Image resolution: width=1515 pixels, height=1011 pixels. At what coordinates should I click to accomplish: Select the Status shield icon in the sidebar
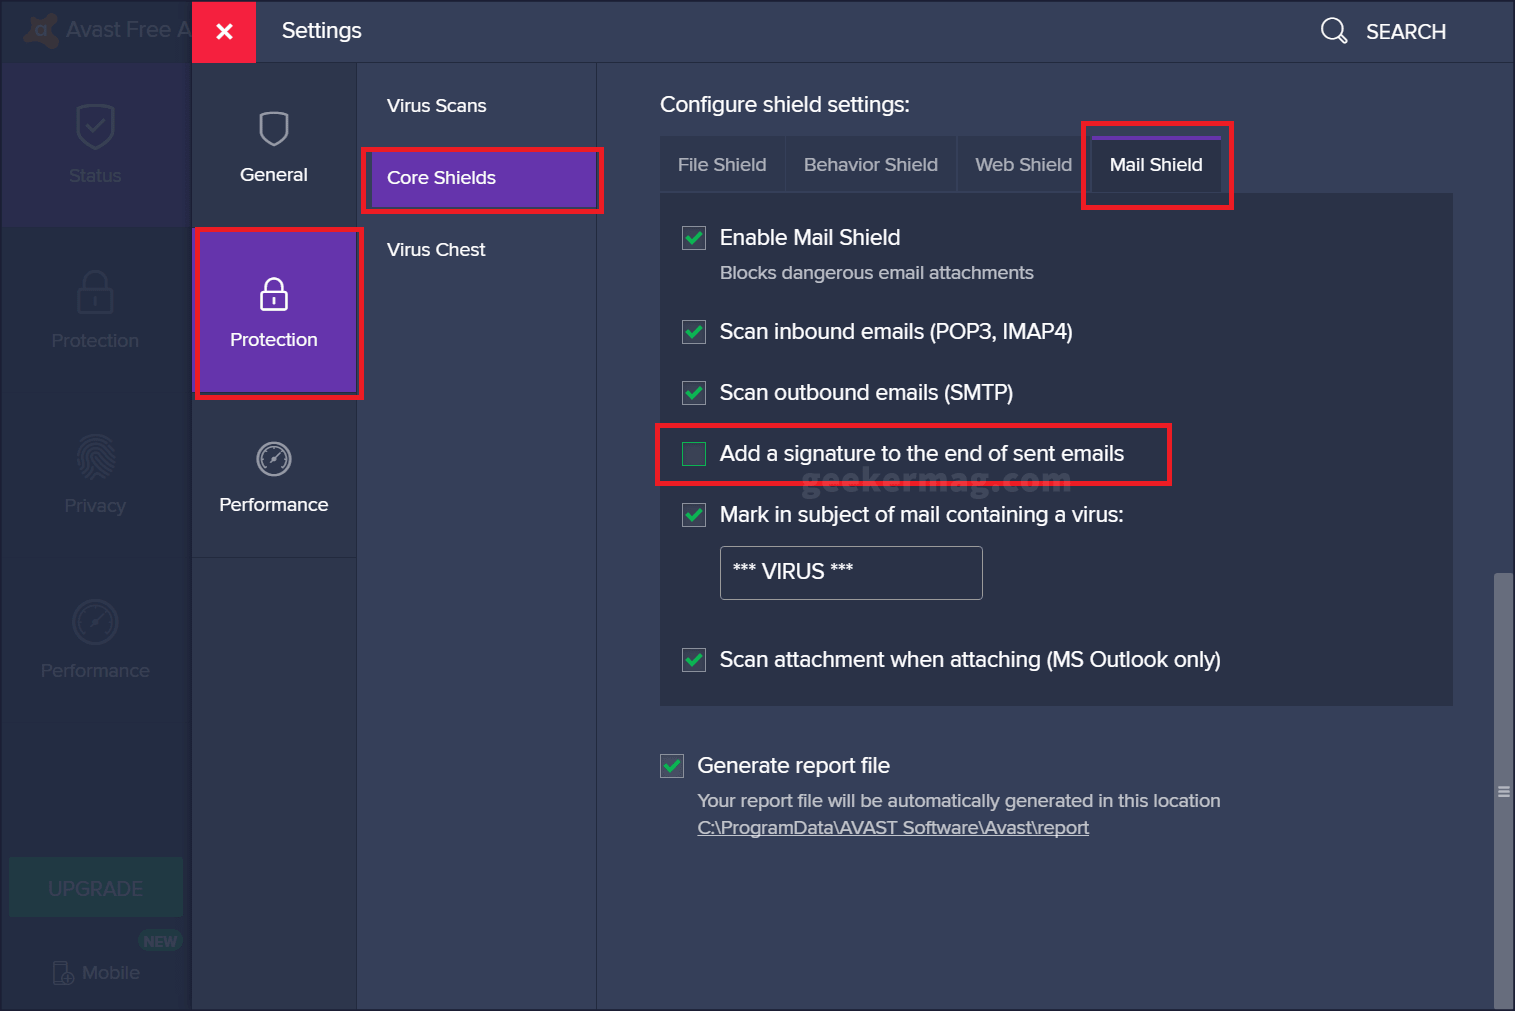(95, 127)
